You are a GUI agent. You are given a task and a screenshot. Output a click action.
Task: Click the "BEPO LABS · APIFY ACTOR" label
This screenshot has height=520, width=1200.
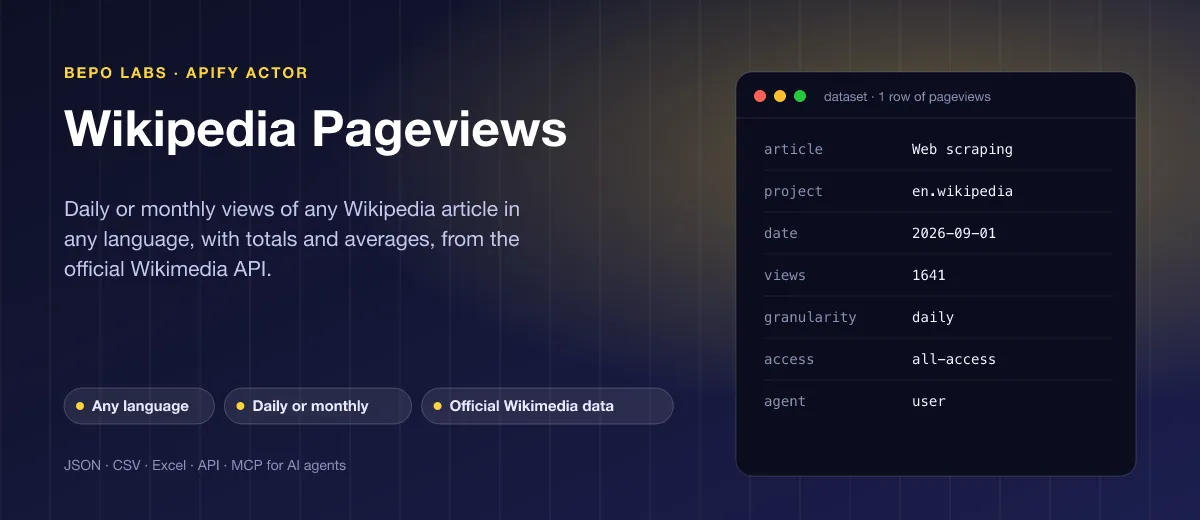click(x=186, y=73)
